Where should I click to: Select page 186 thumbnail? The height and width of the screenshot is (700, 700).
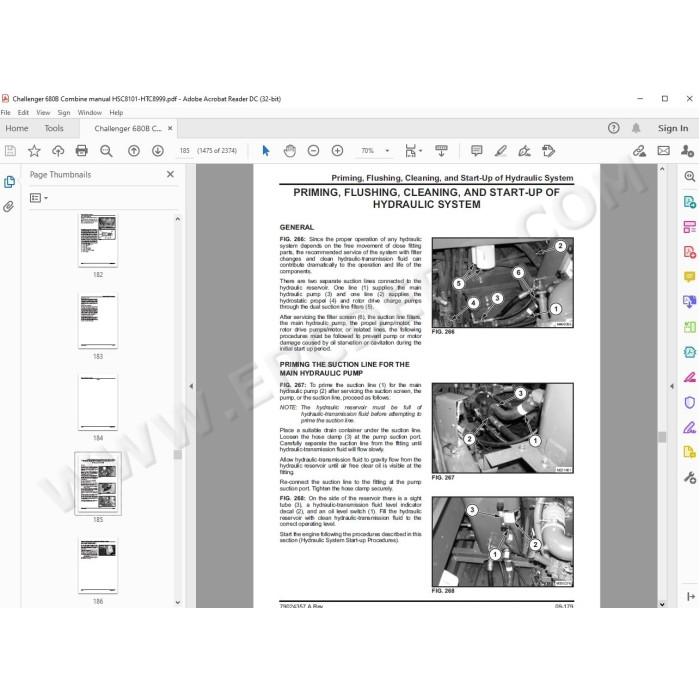pyautogui.click(x=98, y=566)
